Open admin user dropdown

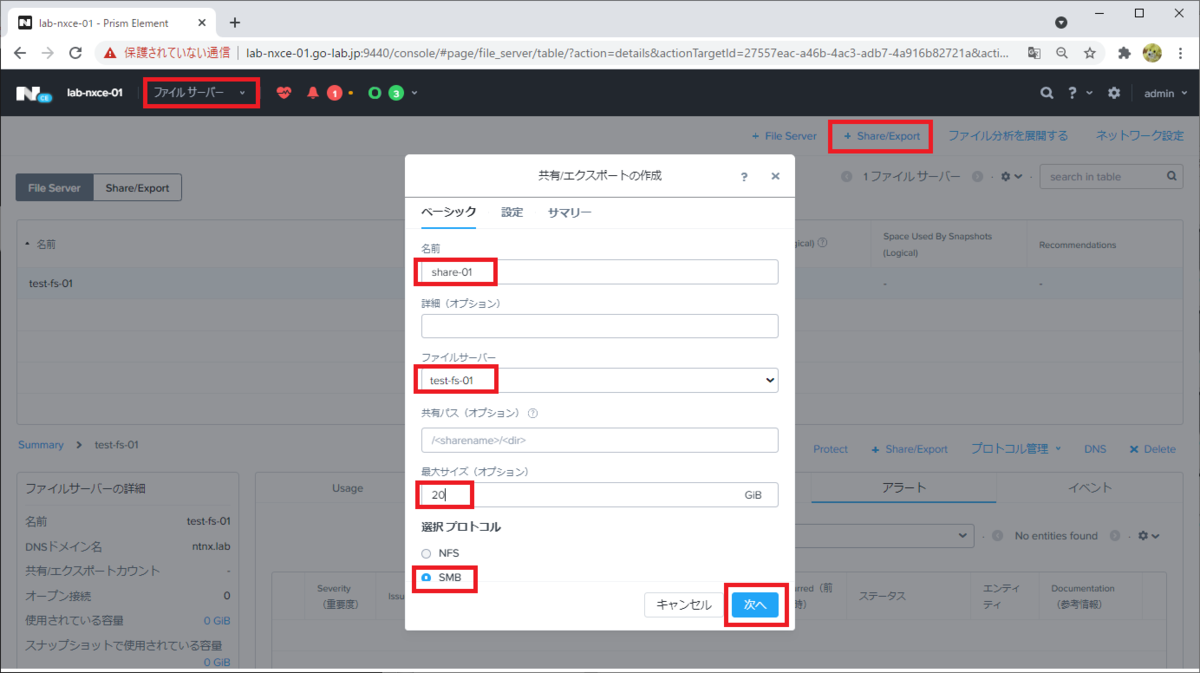1166,93
